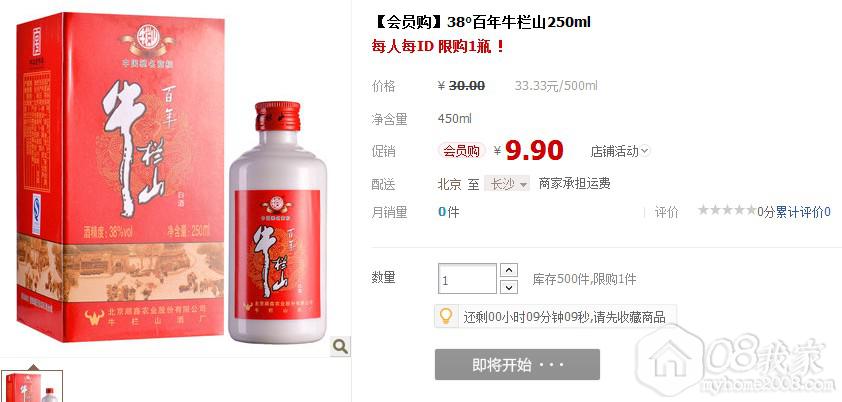Screen dimensions: 842x402
Task: Increase quantity with the up arrow
Action: click(x=509, y=270)
